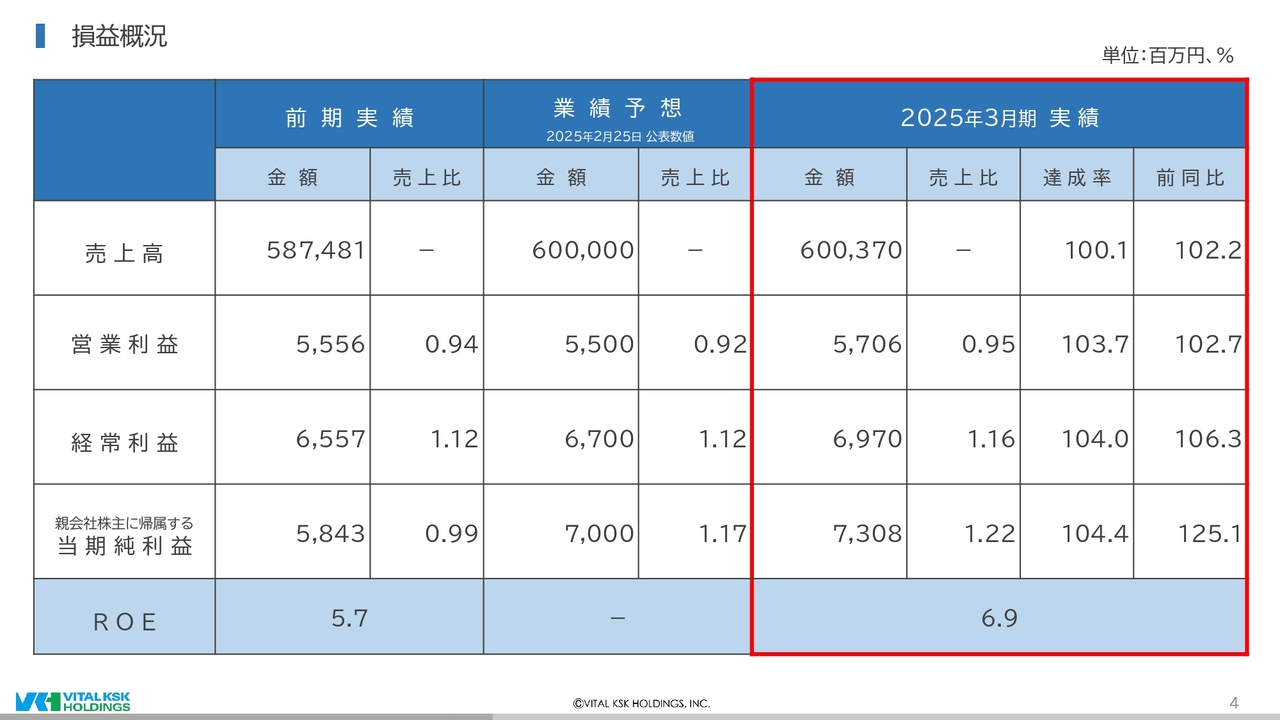This screenshot has height=720, width=1280.
Task: Select the slide title 損益概況
Action: (x=119, y=37)
